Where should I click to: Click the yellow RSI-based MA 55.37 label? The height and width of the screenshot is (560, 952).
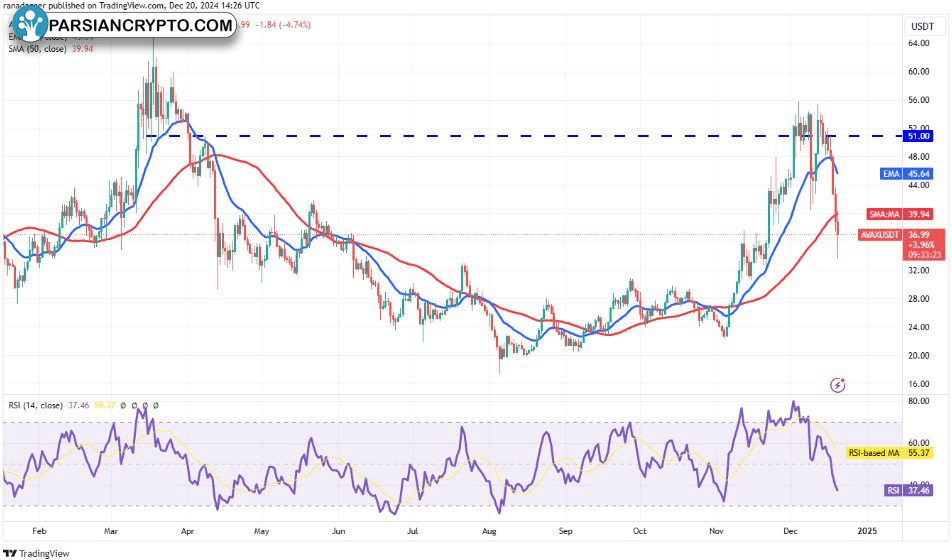pos(889,452)
